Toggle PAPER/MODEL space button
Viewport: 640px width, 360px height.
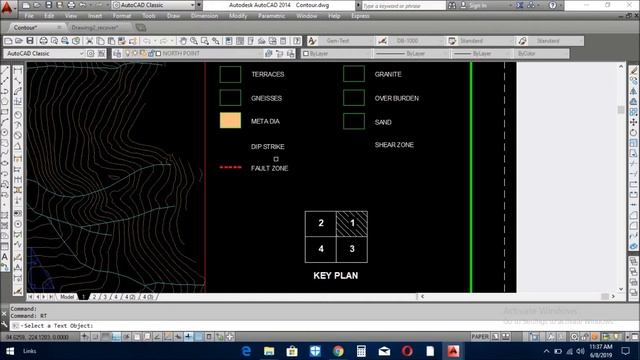pos(480,337)
